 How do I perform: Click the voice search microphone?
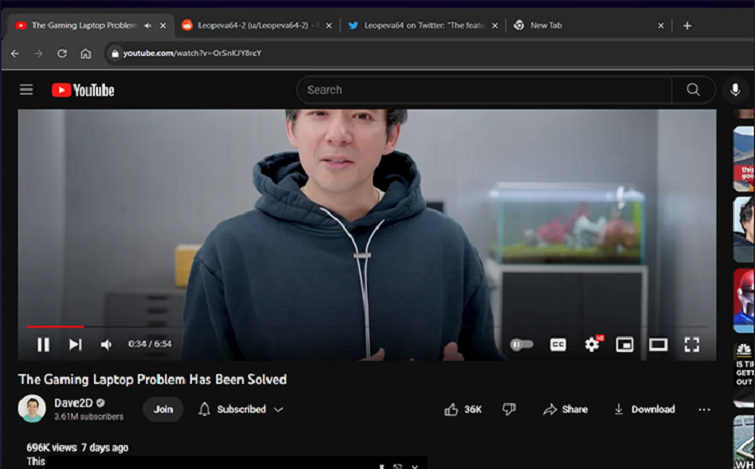735,90
